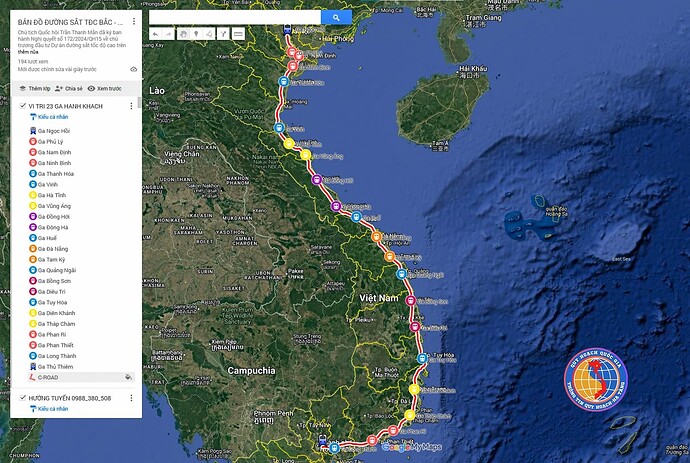Screen dimensions: 690x463
Task: Click Xem trước preview eye button
Action: [x=104, y=88]
